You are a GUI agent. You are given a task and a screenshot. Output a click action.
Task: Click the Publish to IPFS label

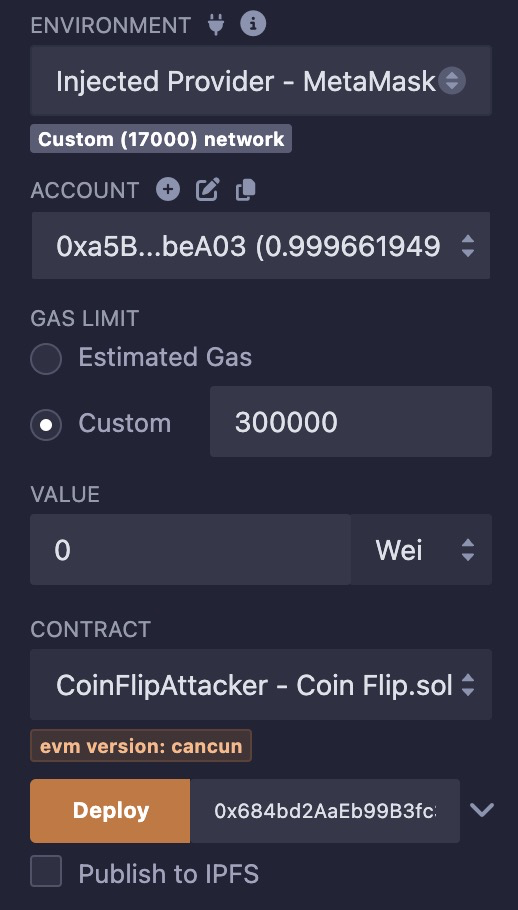click(169, 873)
